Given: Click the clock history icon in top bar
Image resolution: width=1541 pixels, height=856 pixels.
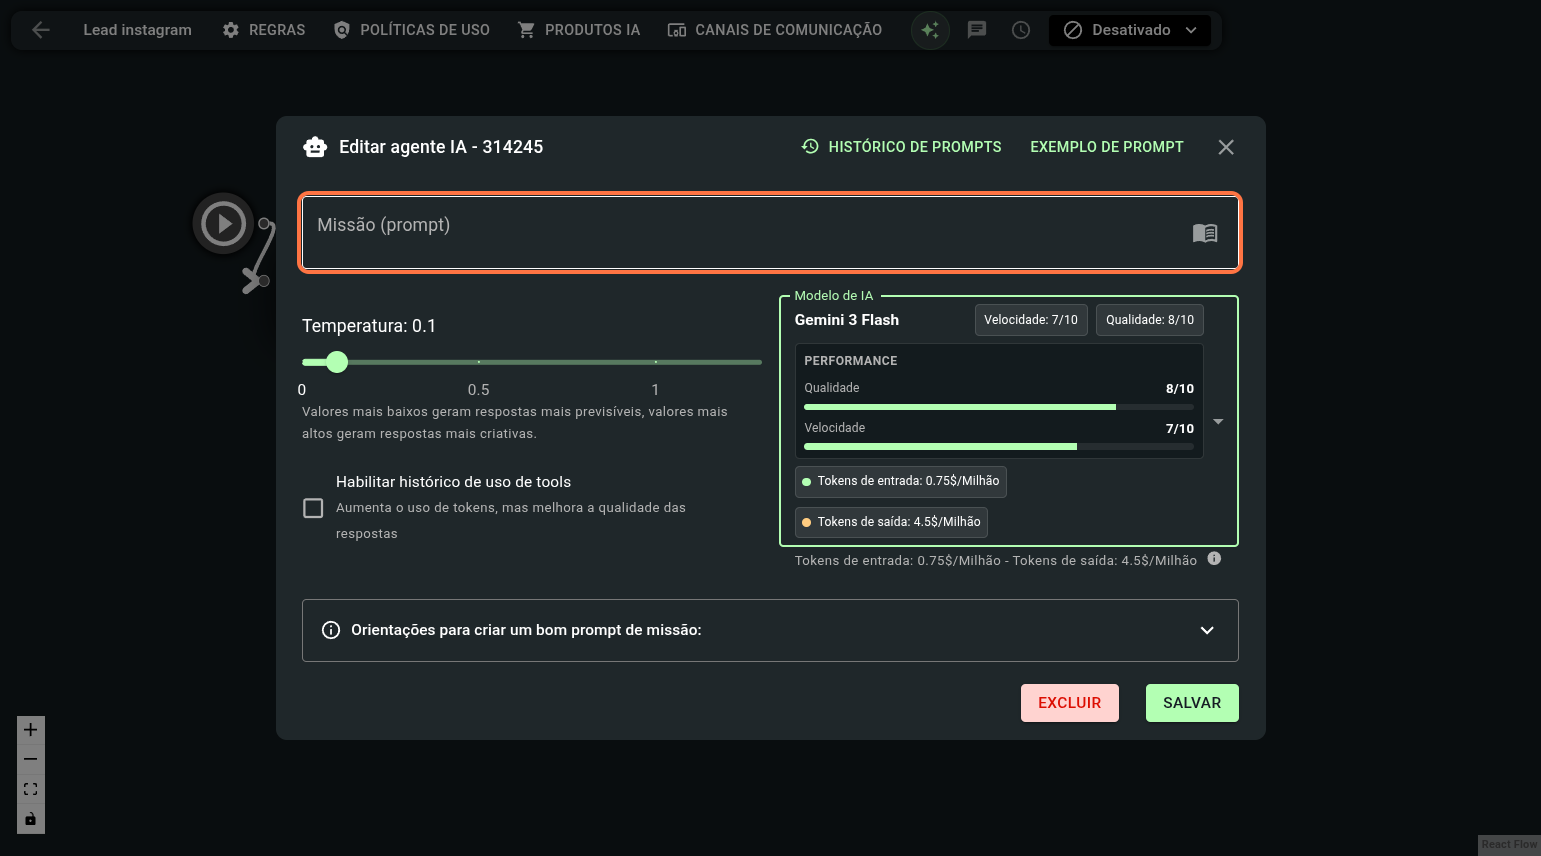Looking at the screenshot, I should [1021, 30].
